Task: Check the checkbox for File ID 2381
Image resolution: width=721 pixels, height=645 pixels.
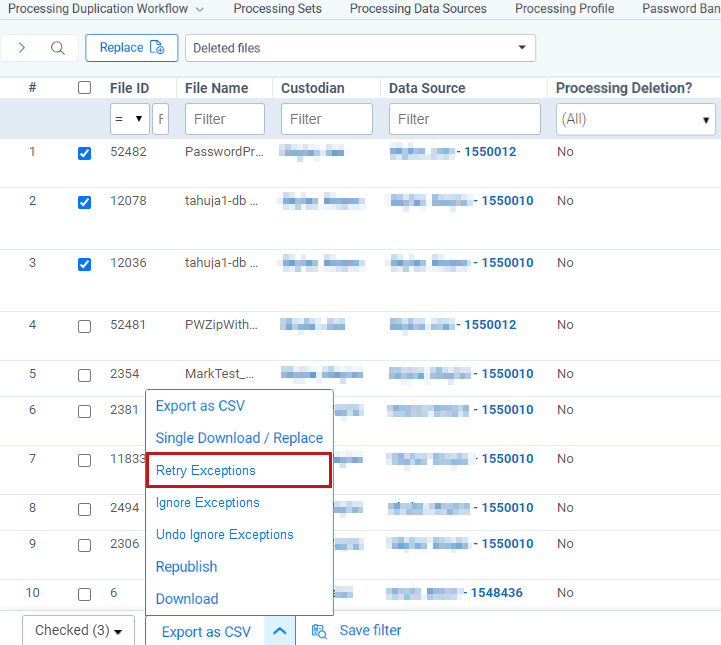Action: 85,411
